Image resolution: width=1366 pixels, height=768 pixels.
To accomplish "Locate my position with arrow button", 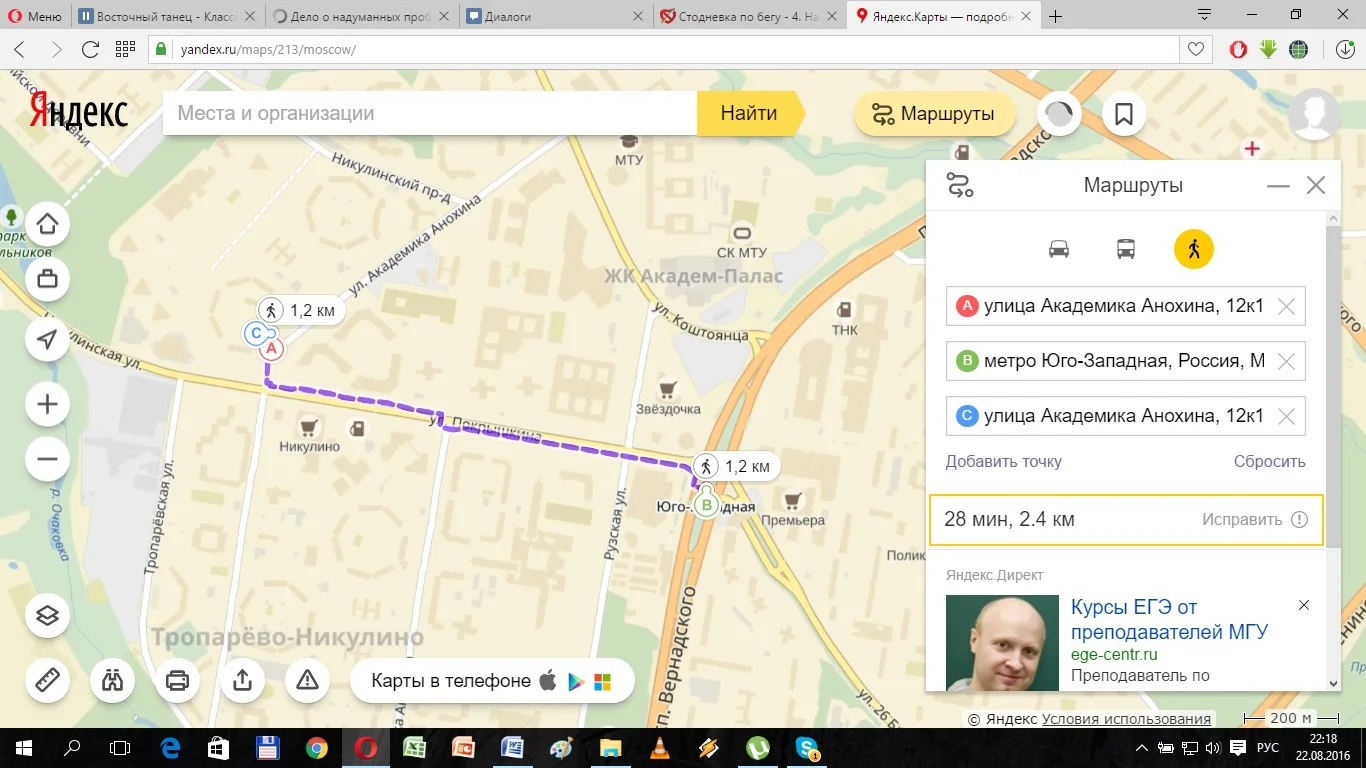I will [x=47, y=340].
